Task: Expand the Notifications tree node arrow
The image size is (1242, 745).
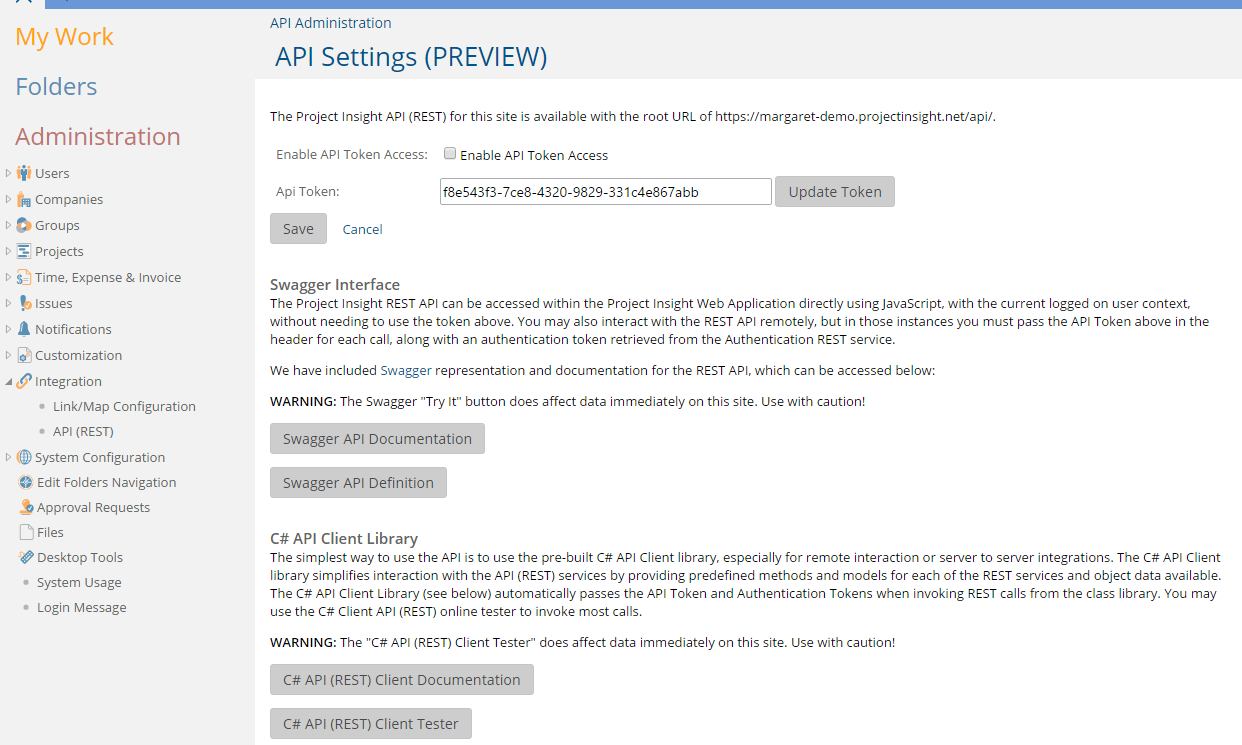Action: 8,329
